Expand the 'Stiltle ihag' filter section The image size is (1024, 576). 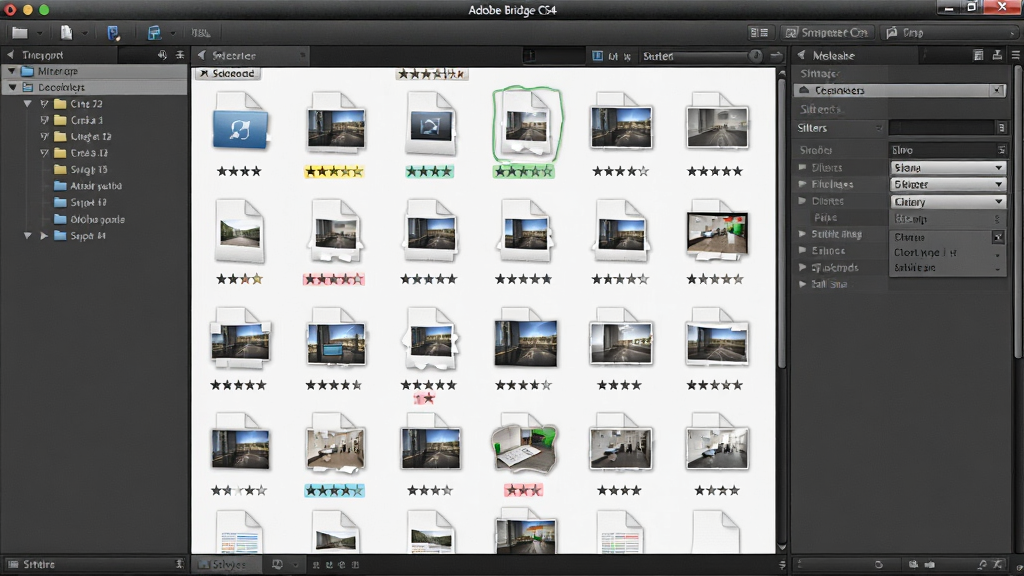coord(803,234)
